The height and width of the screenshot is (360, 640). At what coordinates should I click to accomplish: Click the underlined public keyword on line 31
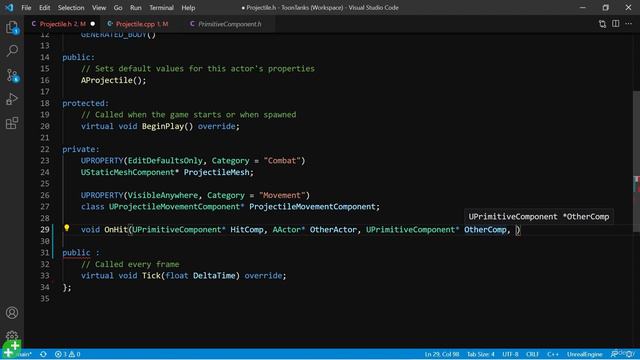76,253
